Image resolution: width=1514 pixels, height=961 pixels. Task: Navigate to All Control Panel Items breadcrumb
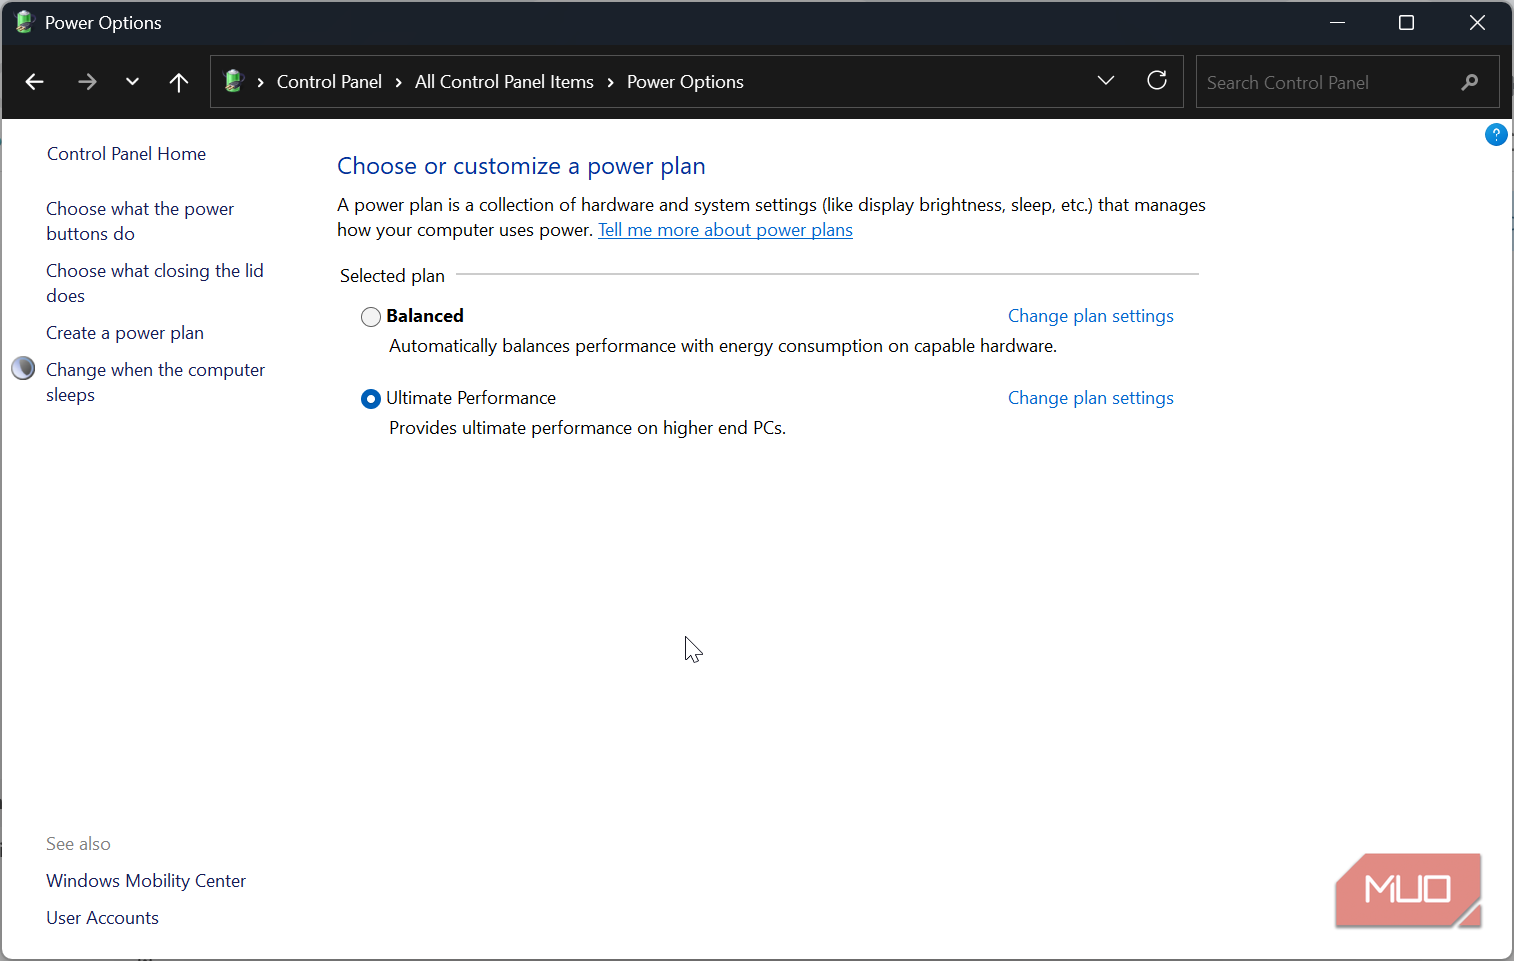[504, 82]
